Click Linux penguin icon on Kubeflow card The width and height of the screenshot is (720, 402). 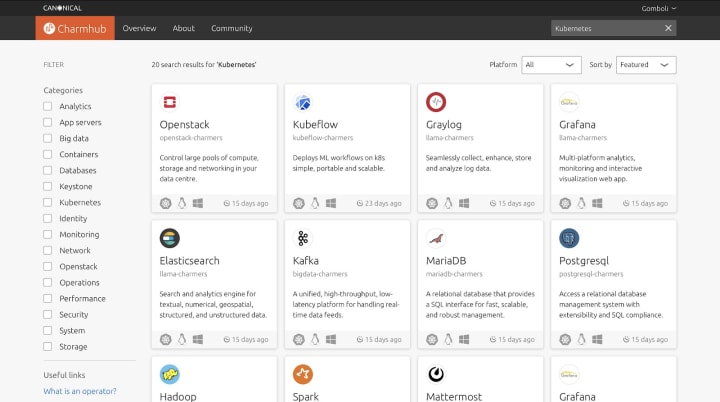(315, 203)
